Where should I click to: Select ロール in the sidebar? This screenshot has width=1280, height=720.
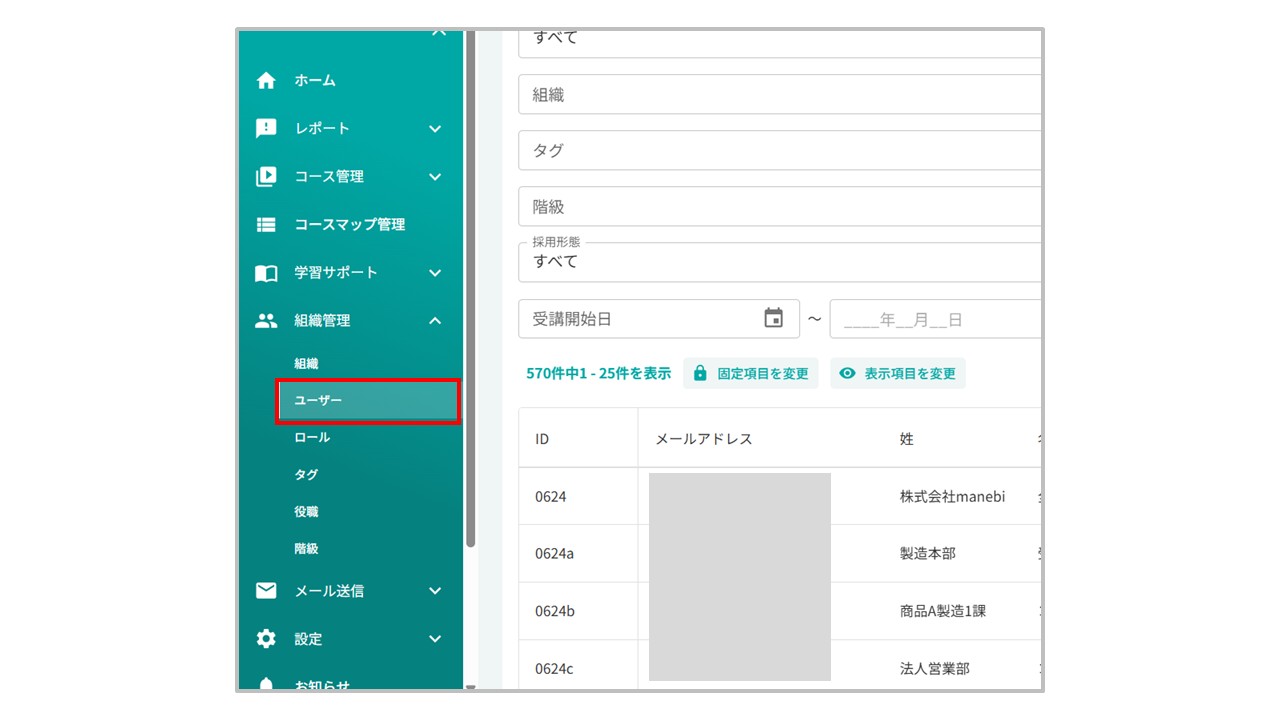(312, 438)
